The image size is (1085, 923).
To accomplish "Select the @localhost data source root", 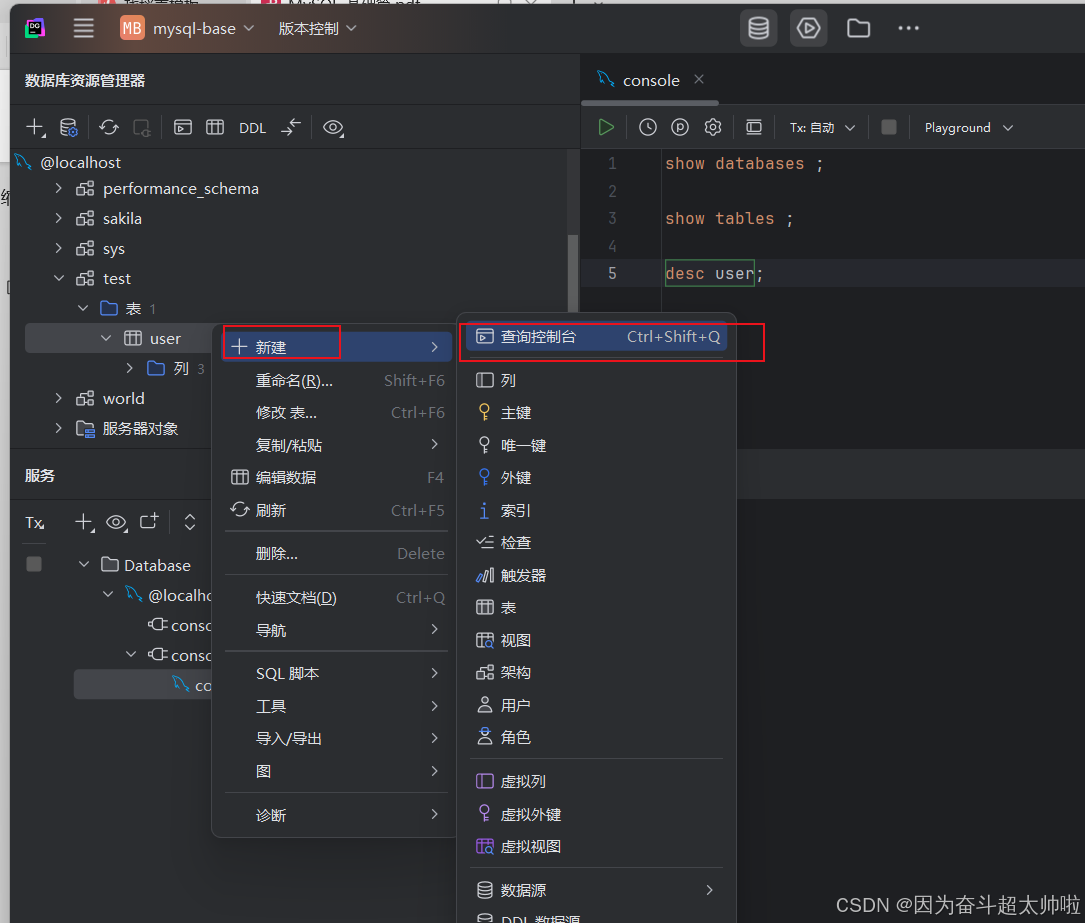I will [x=80, y=163].
